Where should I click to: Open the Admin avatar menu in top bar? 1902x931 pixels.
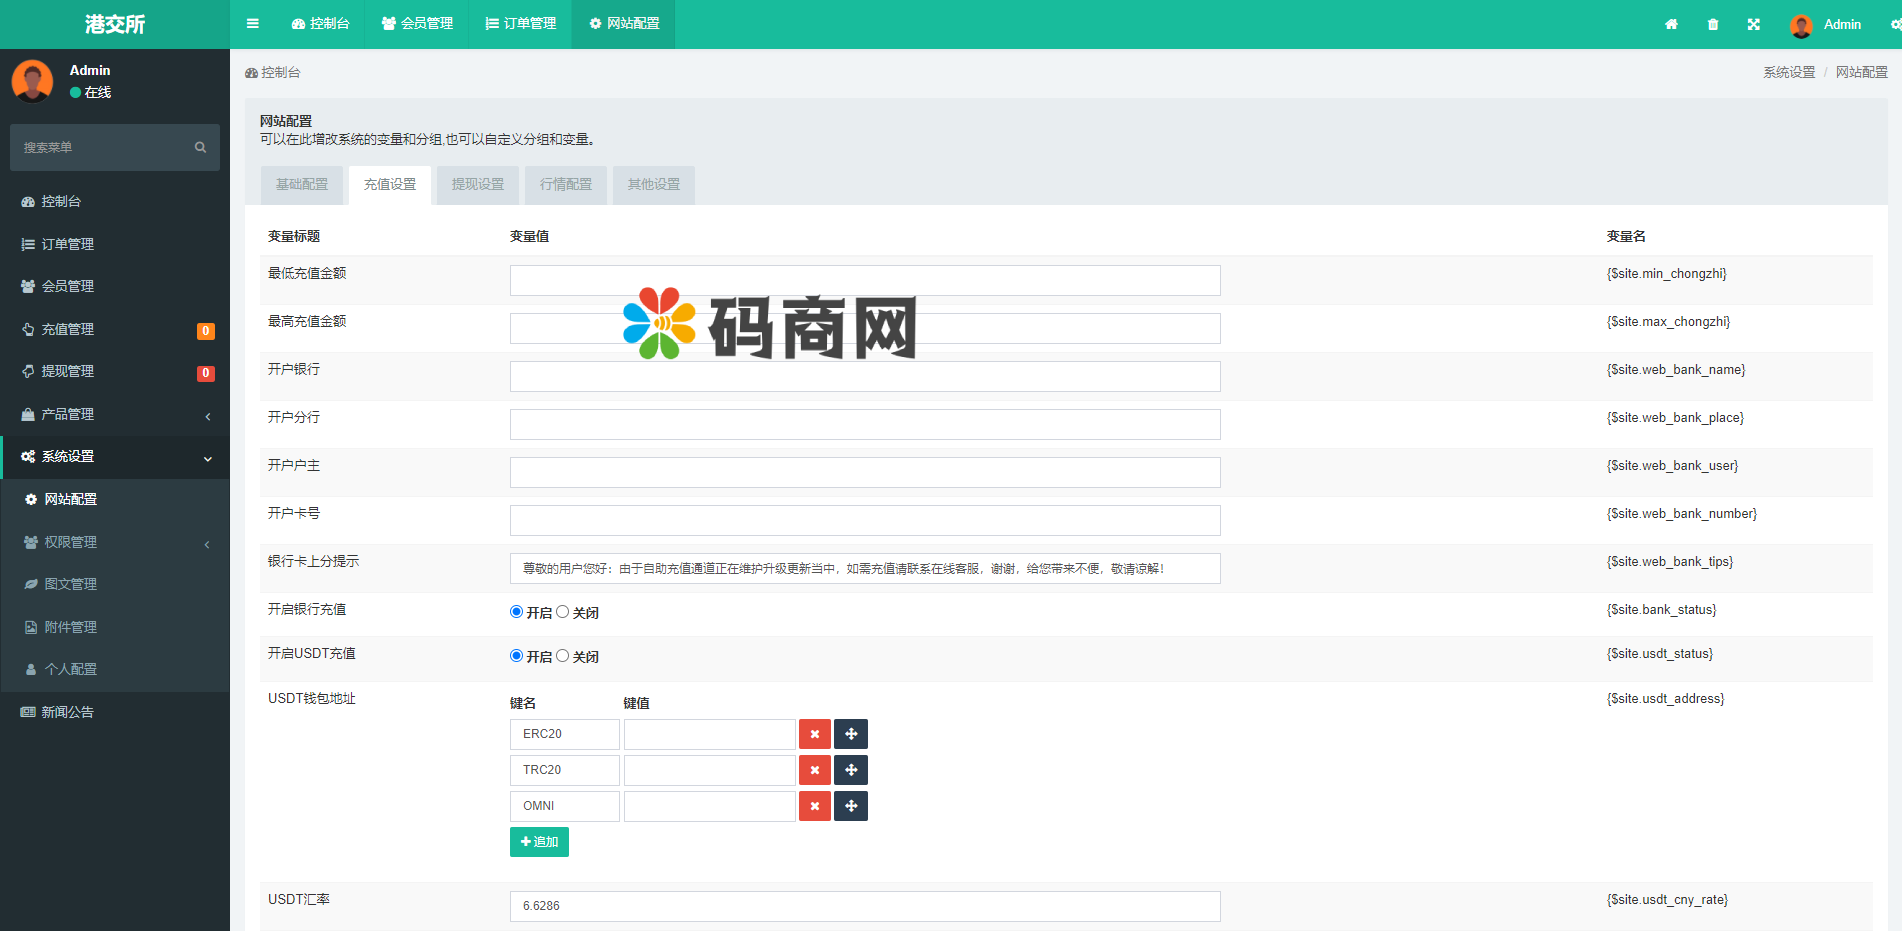1826,24
